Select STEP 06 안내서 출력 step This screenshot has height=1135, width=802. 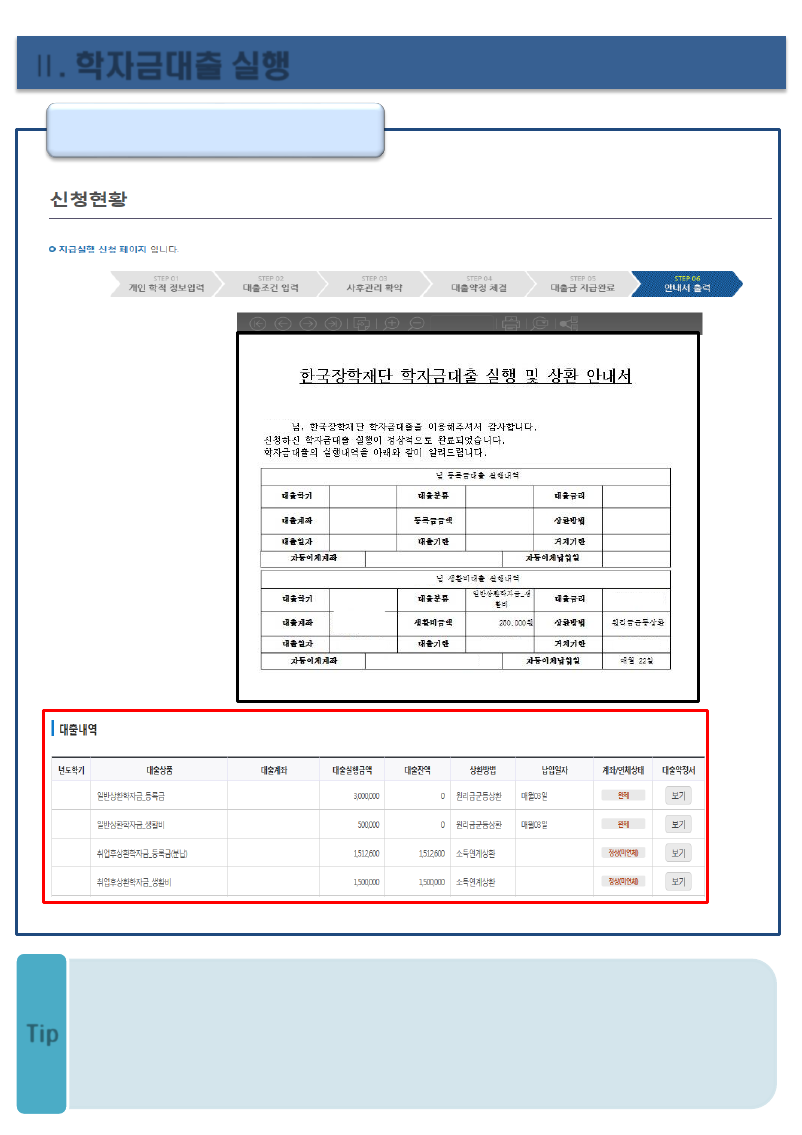[x=687, y=284]
